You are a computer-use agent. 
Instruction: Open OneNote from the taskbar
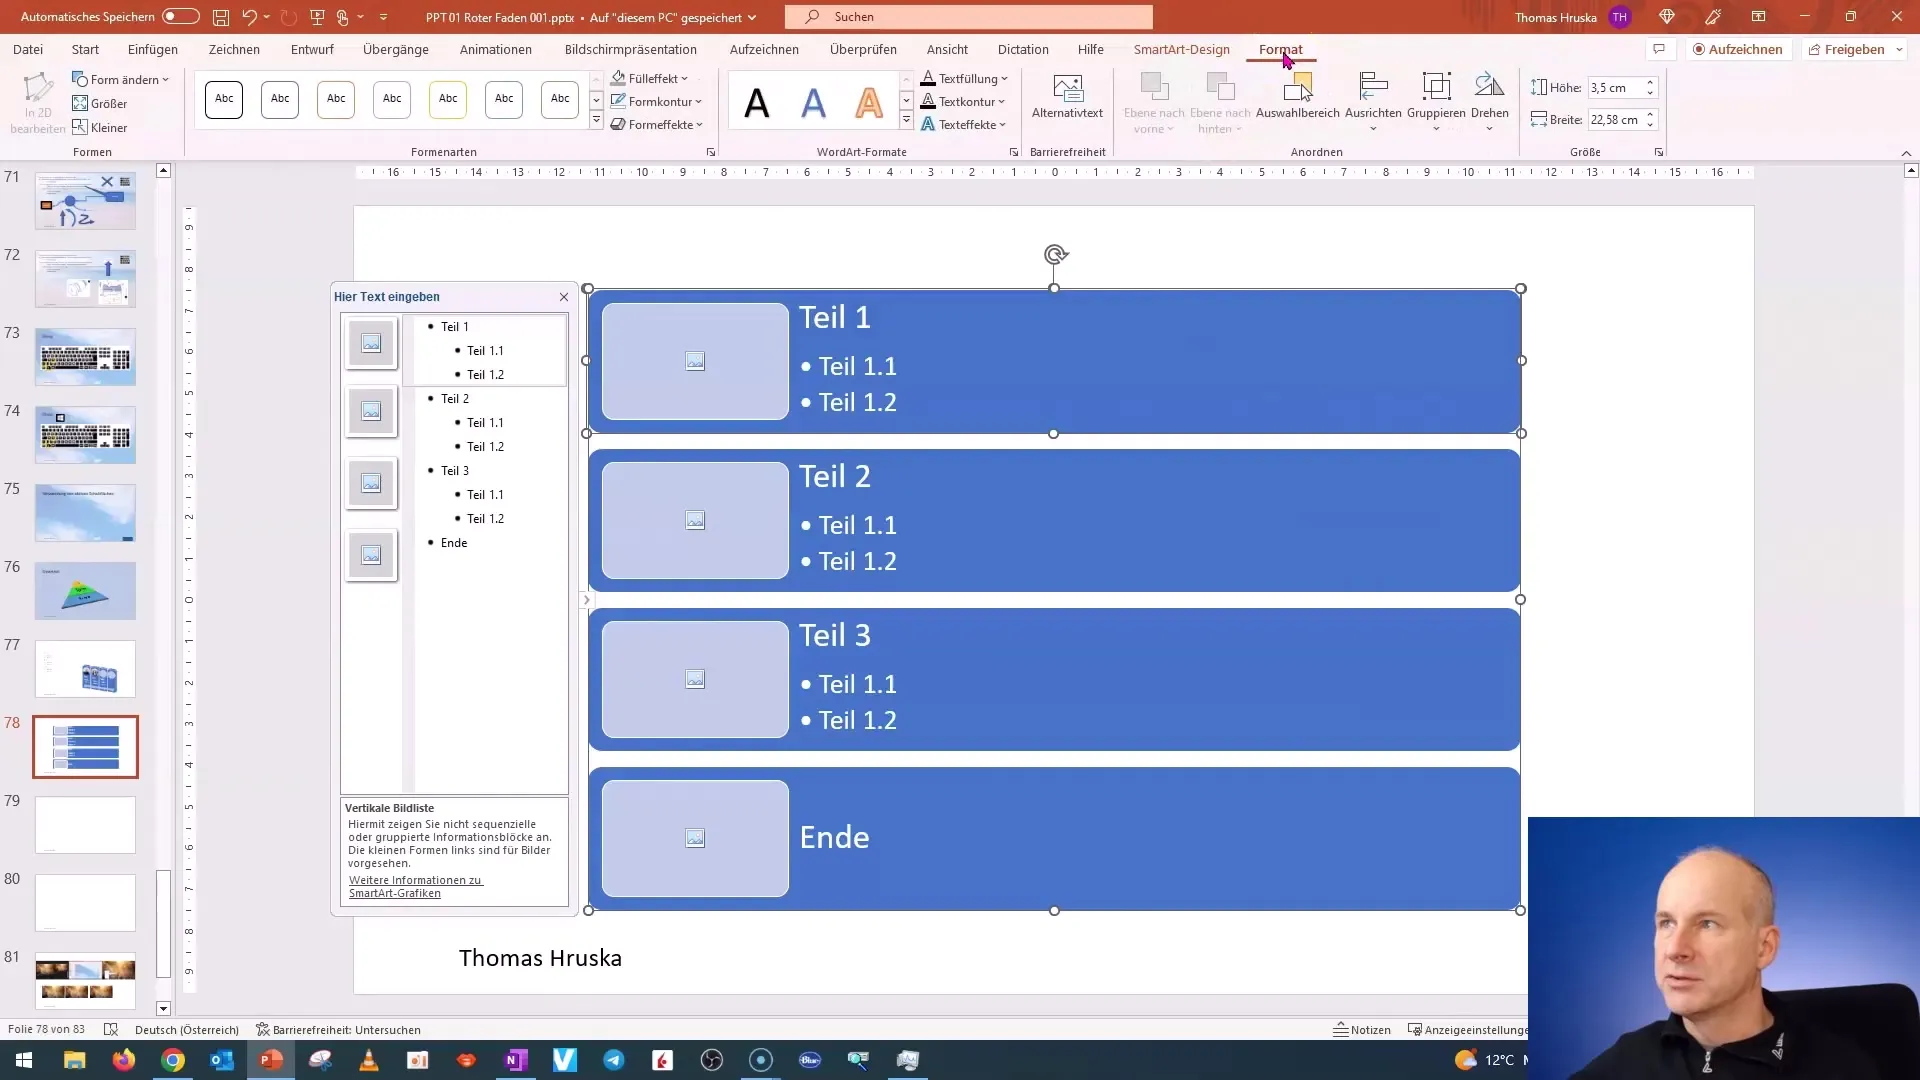tap(516, 1060)
